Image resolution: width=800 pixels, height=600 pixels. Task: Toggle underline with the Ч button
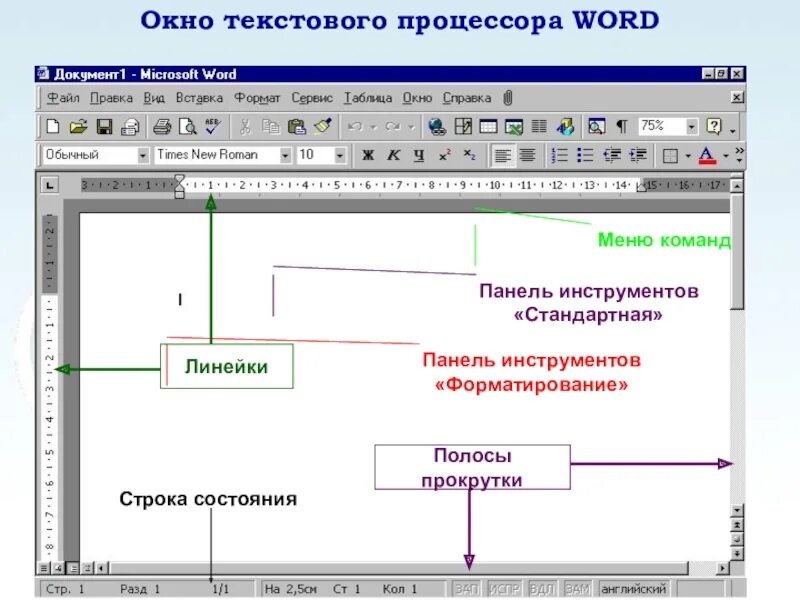click(x=419, y=155)
